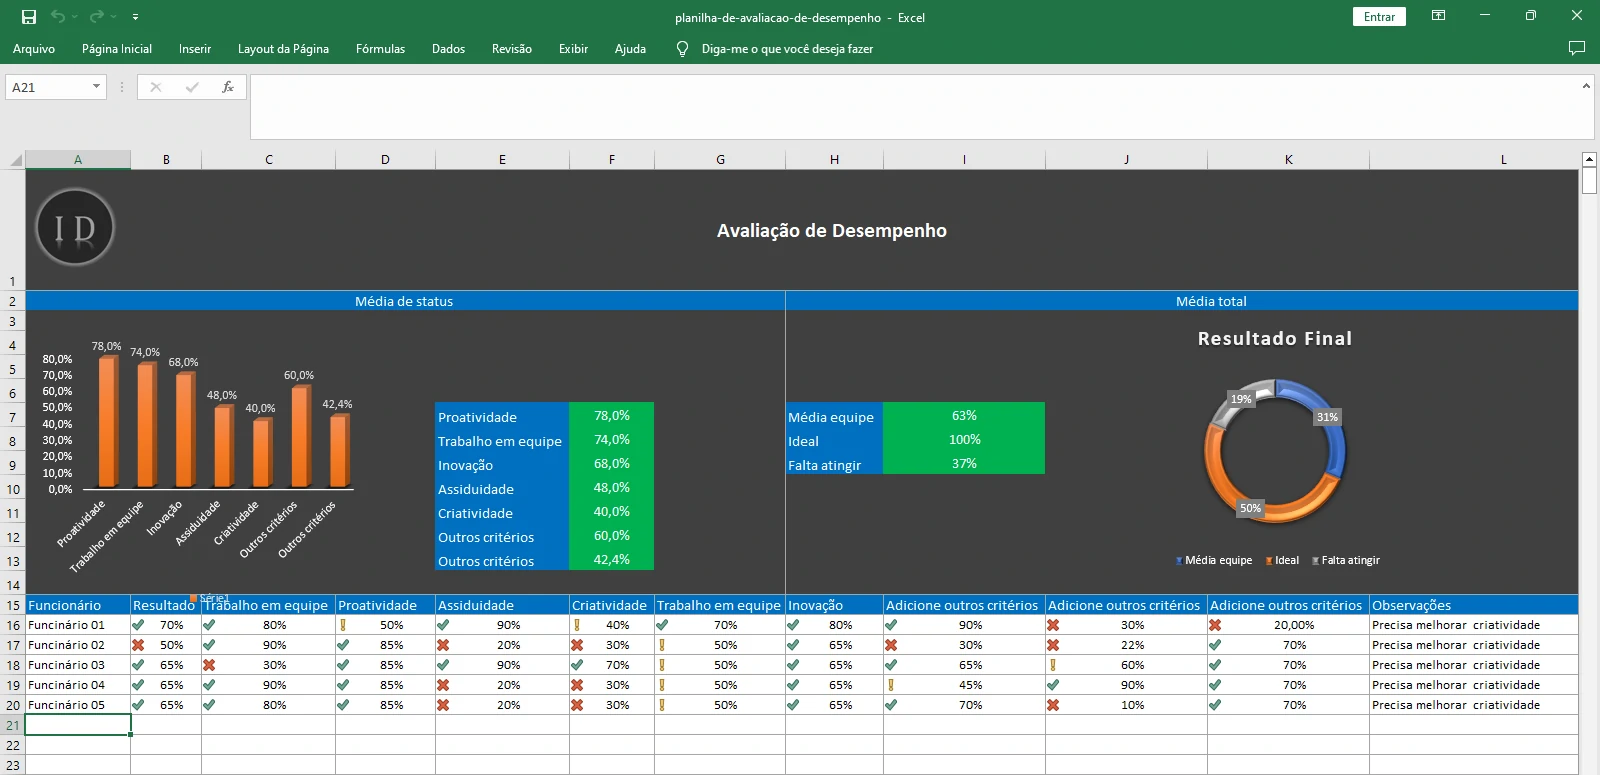Open the Arquivo menu
Viewport: 1600px width, 775px height.
[x=34, y=49]
